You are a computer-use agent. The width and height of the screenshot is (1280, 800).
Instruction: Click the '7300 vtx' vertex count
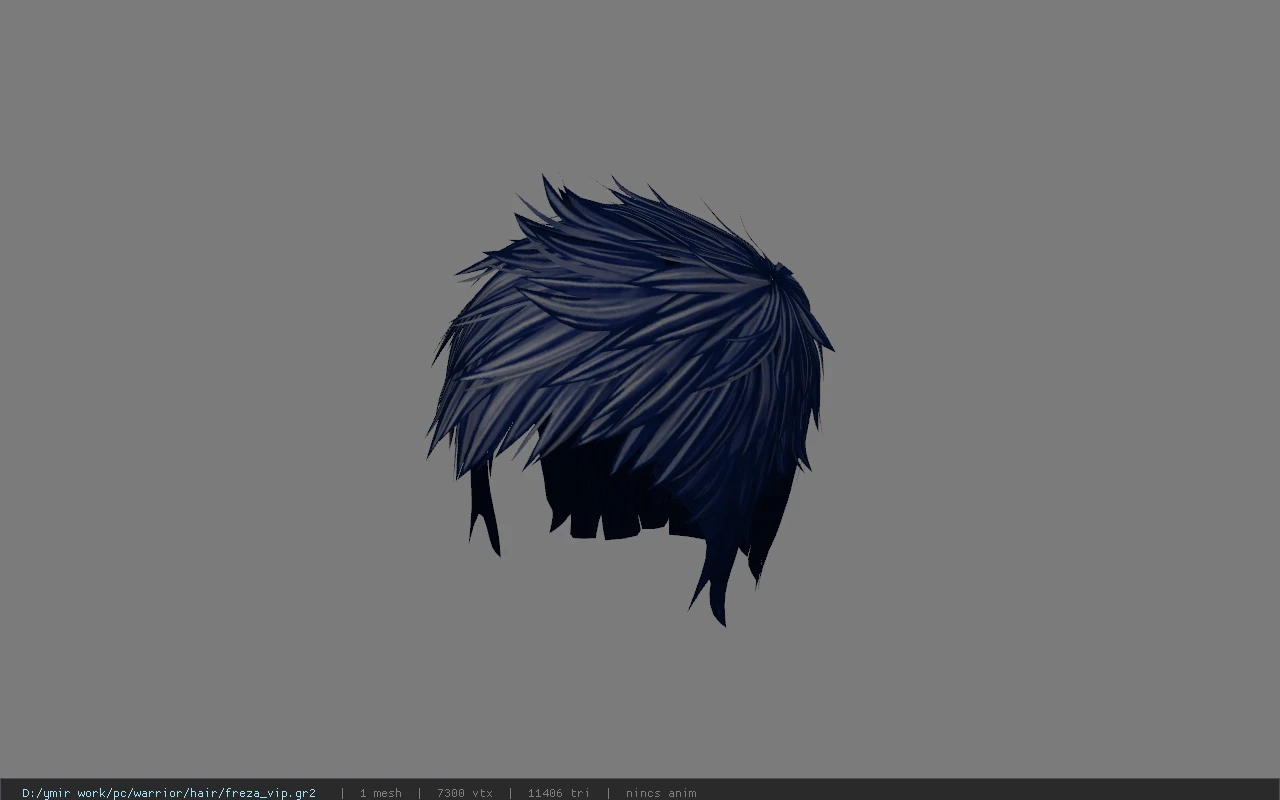pyautogui.click(x=465, y=793)
